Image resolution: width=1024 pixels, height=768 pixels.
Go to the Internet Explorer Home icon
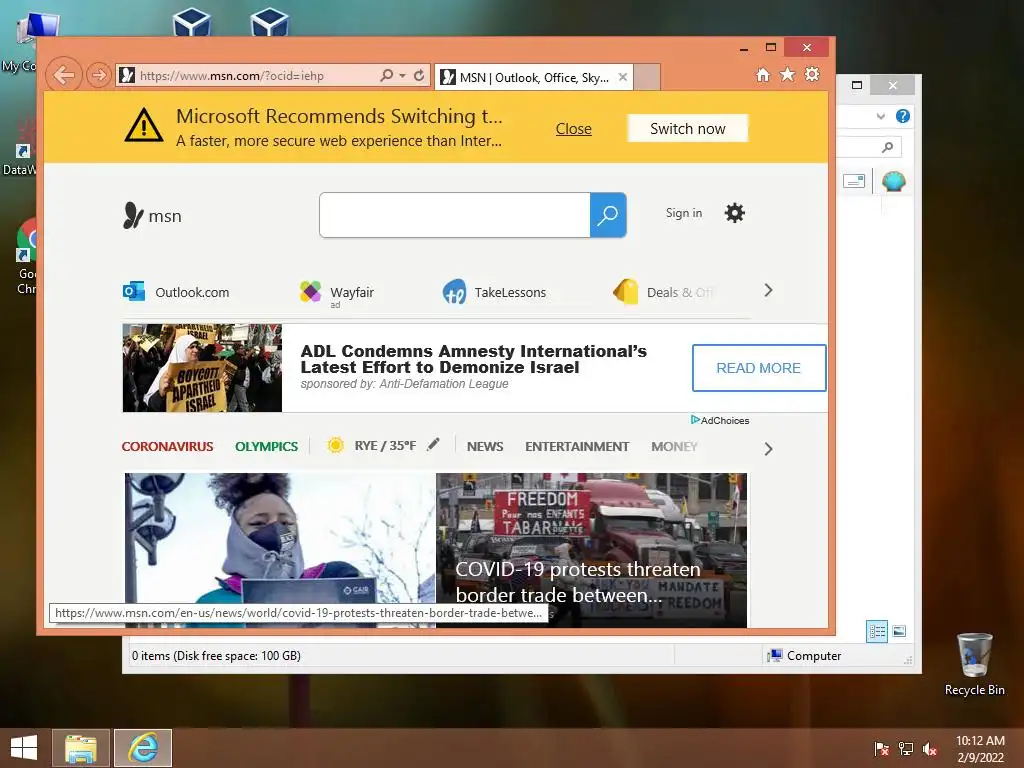click(763, 74)
